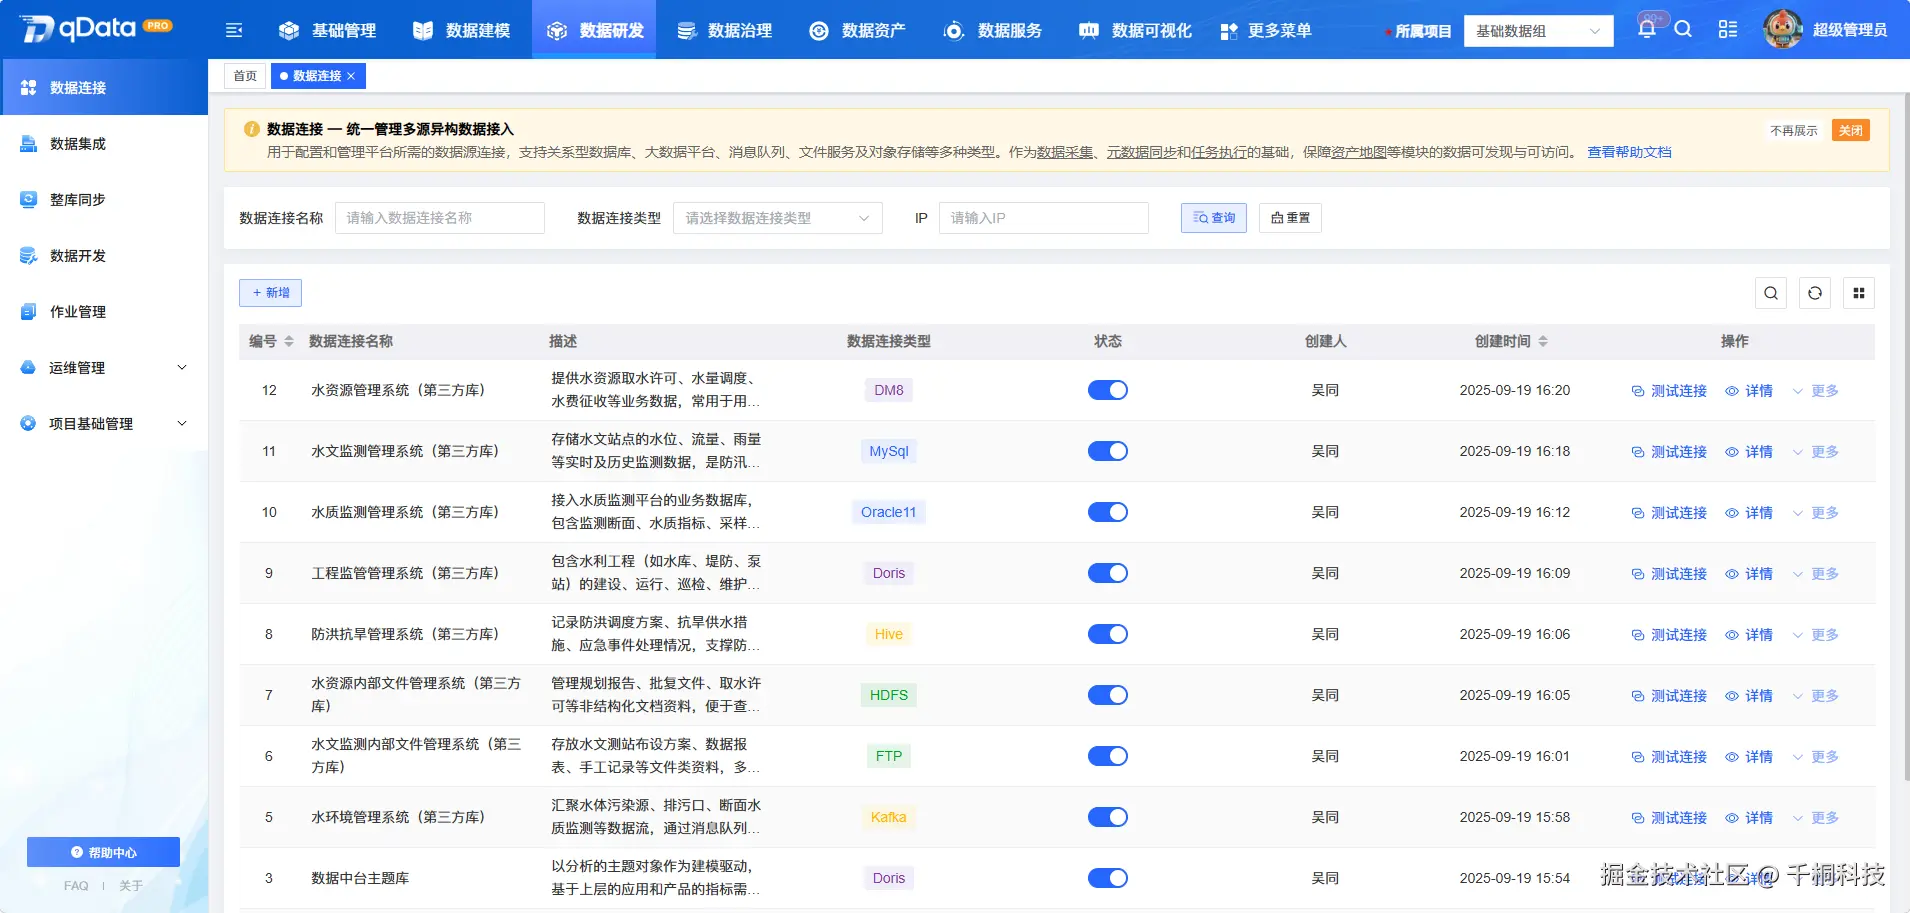Open the 数据服务 top menu
The image size is (1910, 913).
click(993, 30)
